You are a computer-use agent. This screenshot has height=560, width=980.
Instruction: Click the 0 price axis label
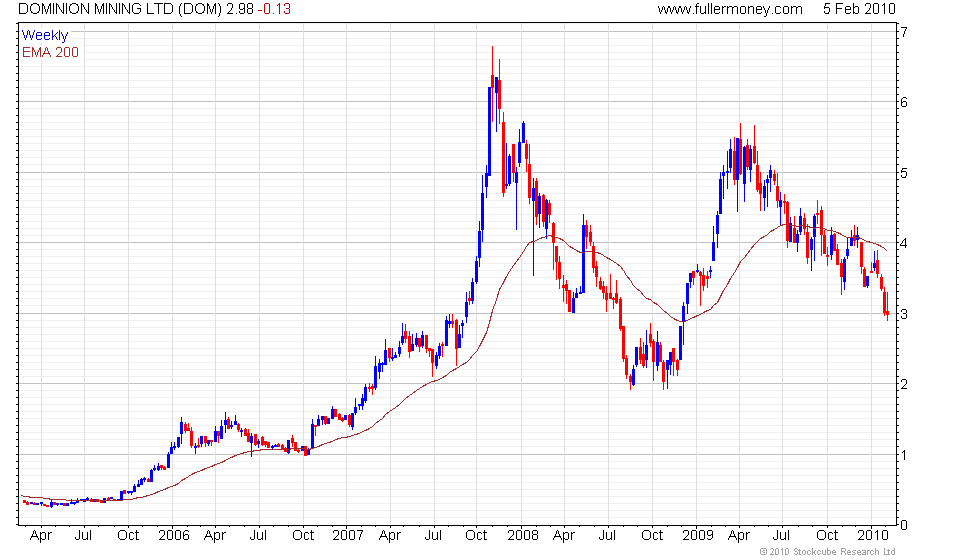tap(904, 525)
